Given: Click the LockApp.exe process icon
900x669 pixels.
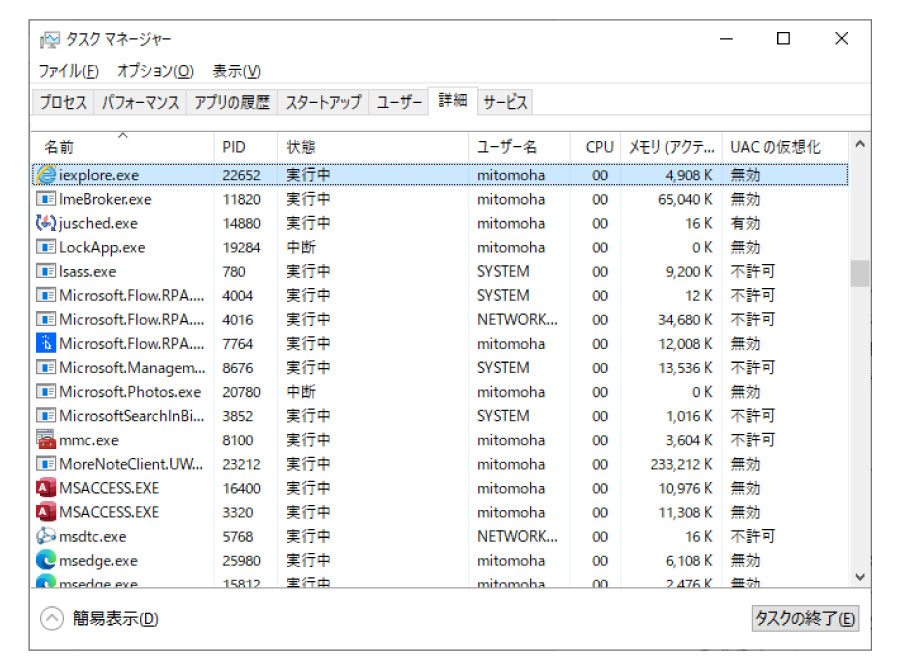Looking at the screenshot, I should point(46,247).
